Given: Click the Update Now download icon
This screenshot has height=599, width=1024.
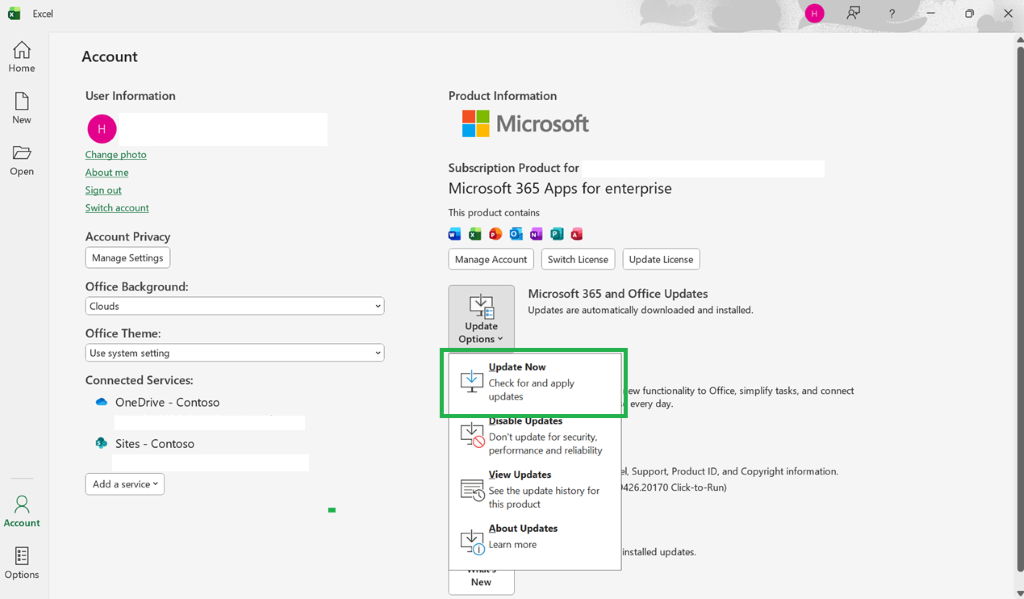Looking at the screenshot, I should (x=472, y=381).
